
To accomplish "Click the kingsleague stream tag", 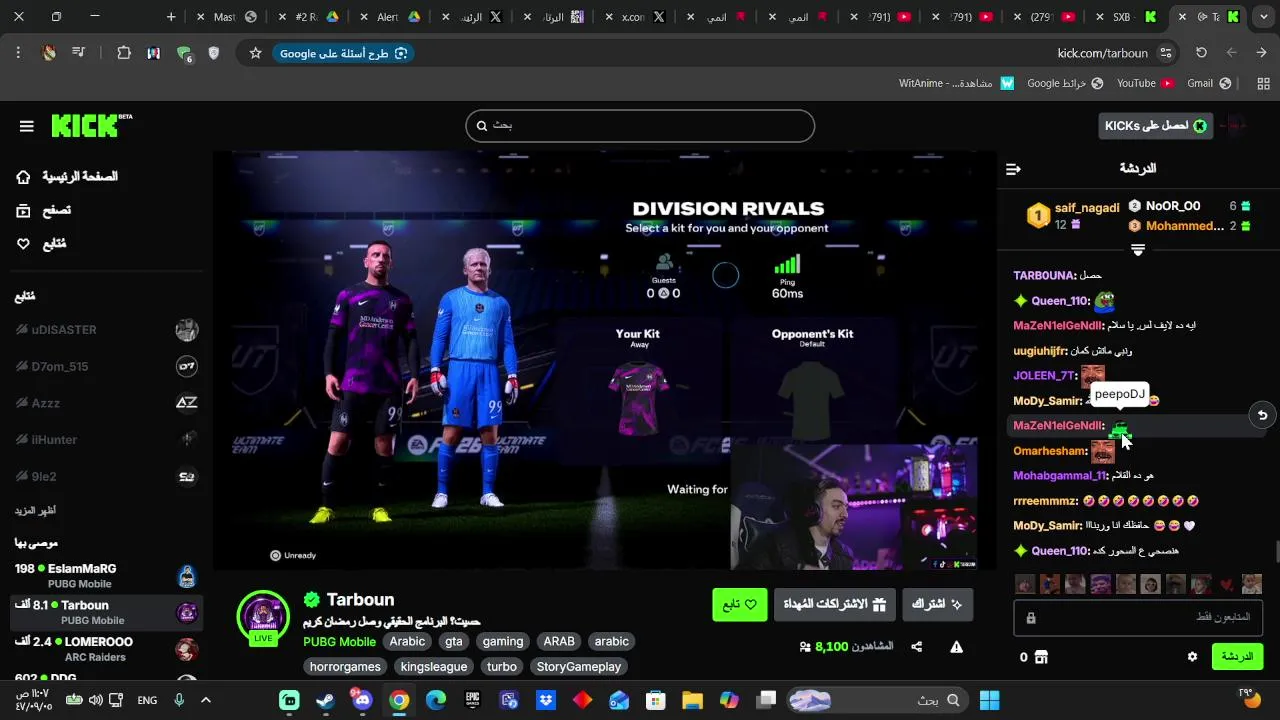I will tap(434, 666).
